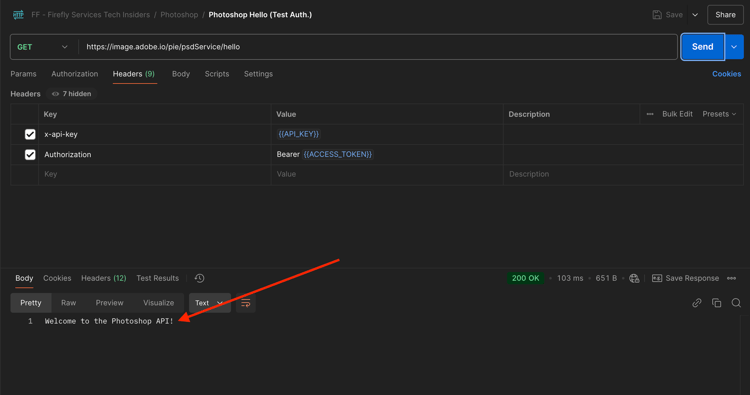750x395 pixels.
Task: Click the network globe icon
Action: click(634, 278)
